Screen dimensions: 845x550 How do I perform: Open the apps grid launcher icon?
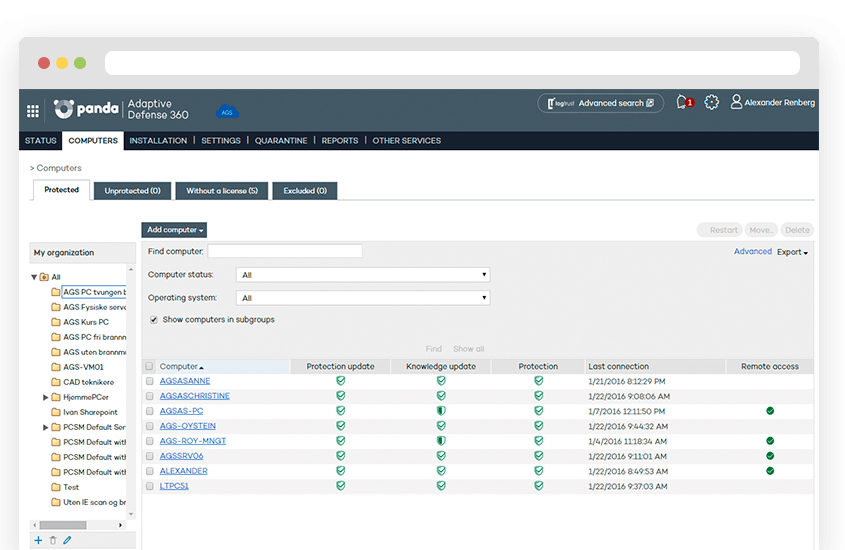pos(33,110)
